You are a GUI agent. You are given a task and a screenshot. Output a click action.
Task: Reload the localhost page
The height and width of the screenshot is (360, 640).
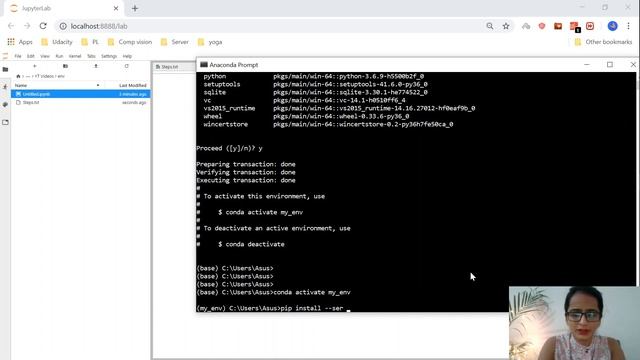[43, 26]
